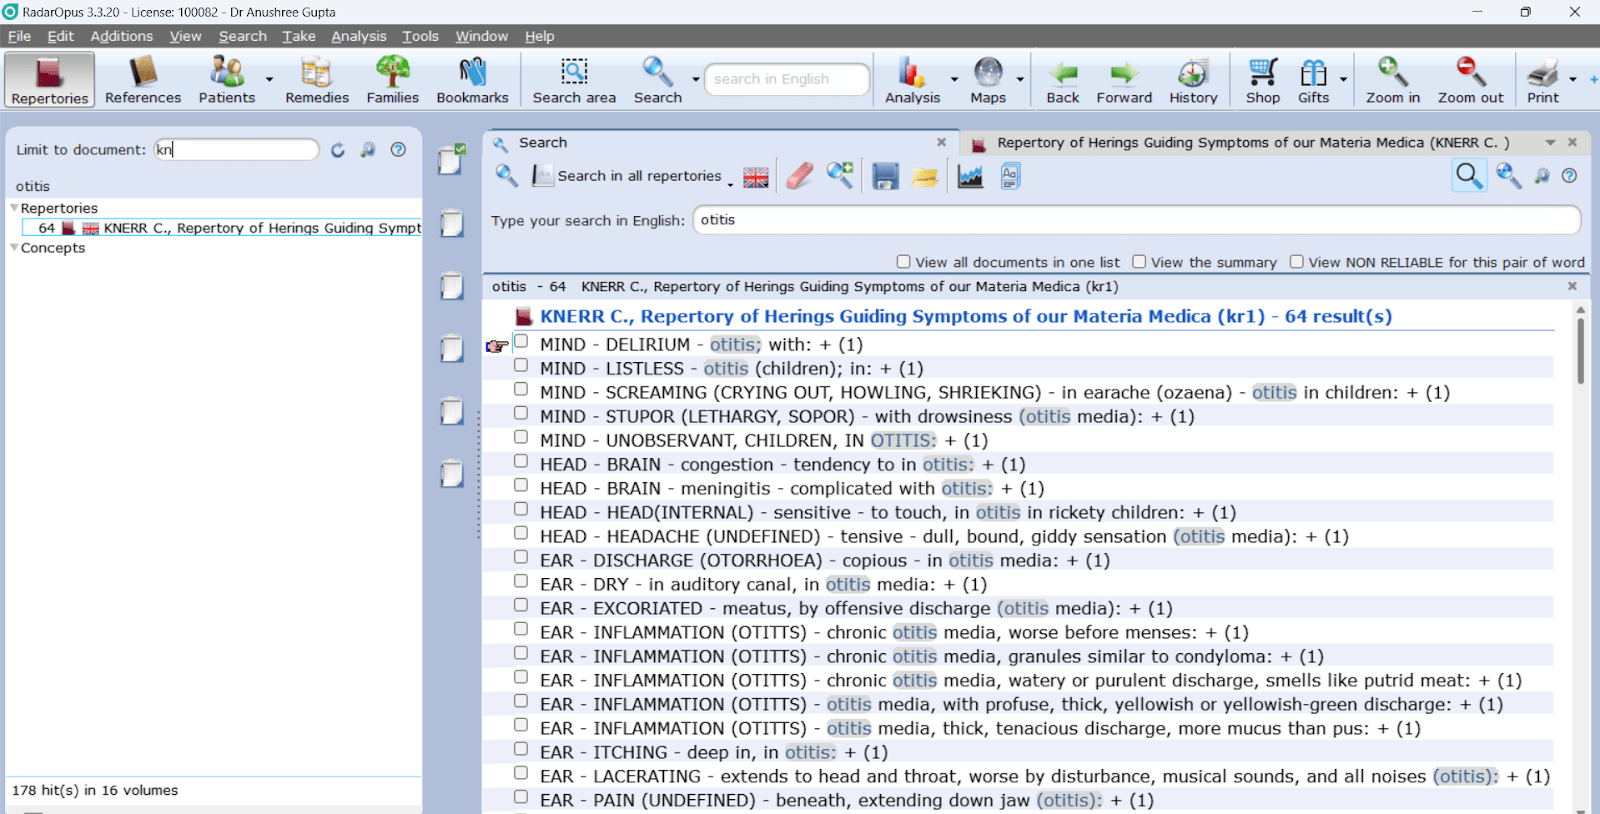
Task: Focus the search in English toolbar field
Action: coord(787,79)
